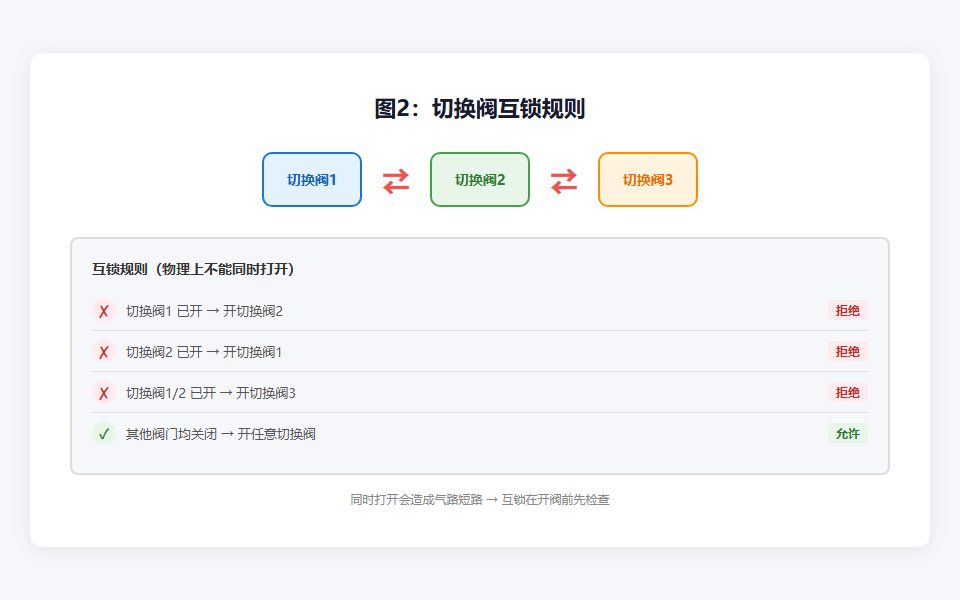Click the 拒绝 badge in the 切换阀1/2 已开 → 开切换阀3 row
960x600 pixels.
point(847,392)
